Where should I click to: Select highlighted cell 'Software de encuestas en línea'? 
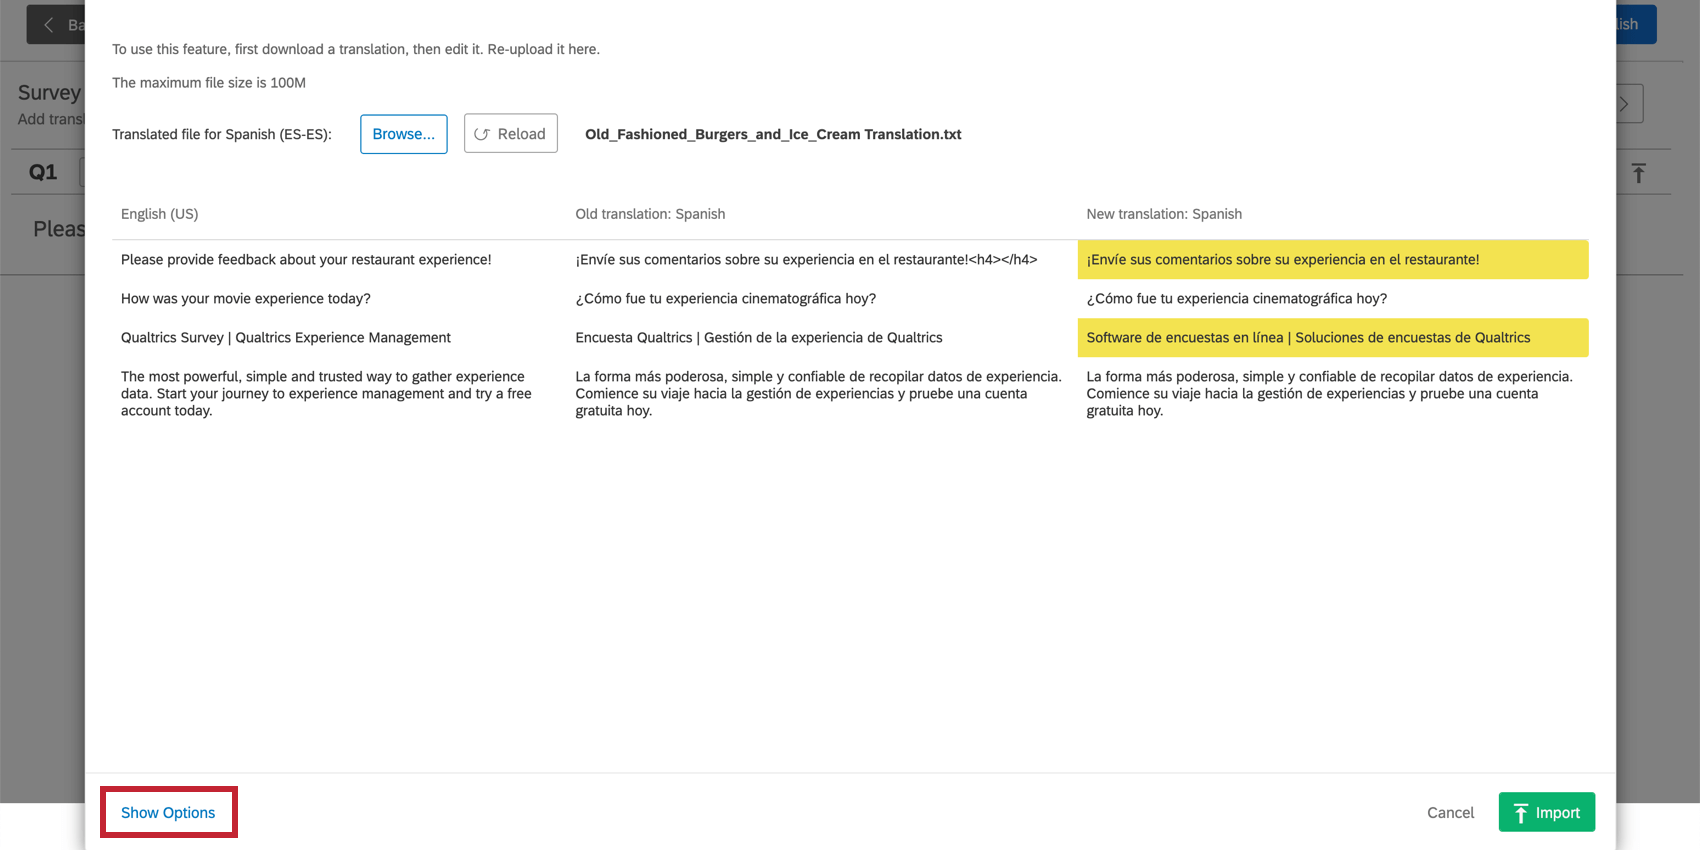(x=1333, y=337)
